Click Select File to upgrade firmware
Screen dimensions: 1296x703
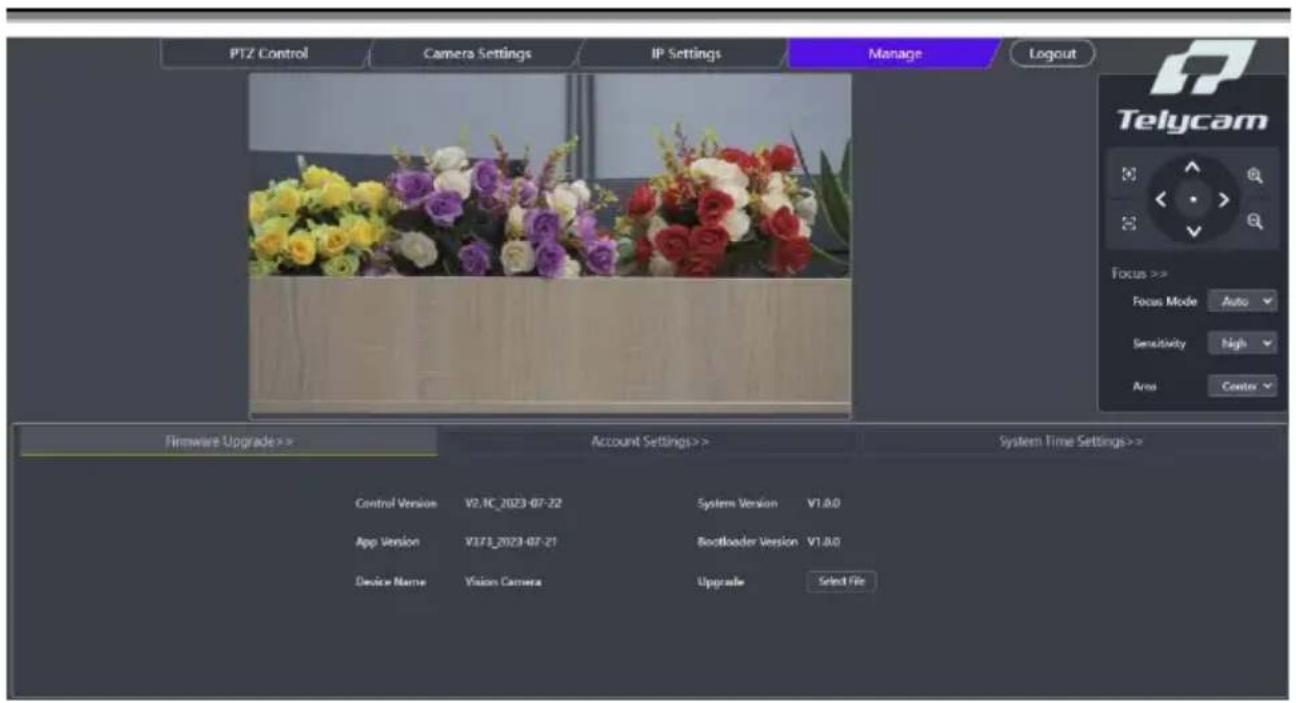(x=841, y=581)
